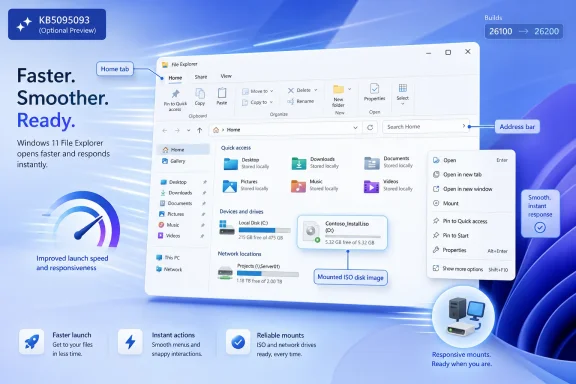This screenshot has width=576, height=384.
Task: Click the Select grid icon
Action: (x=403, y=88)
